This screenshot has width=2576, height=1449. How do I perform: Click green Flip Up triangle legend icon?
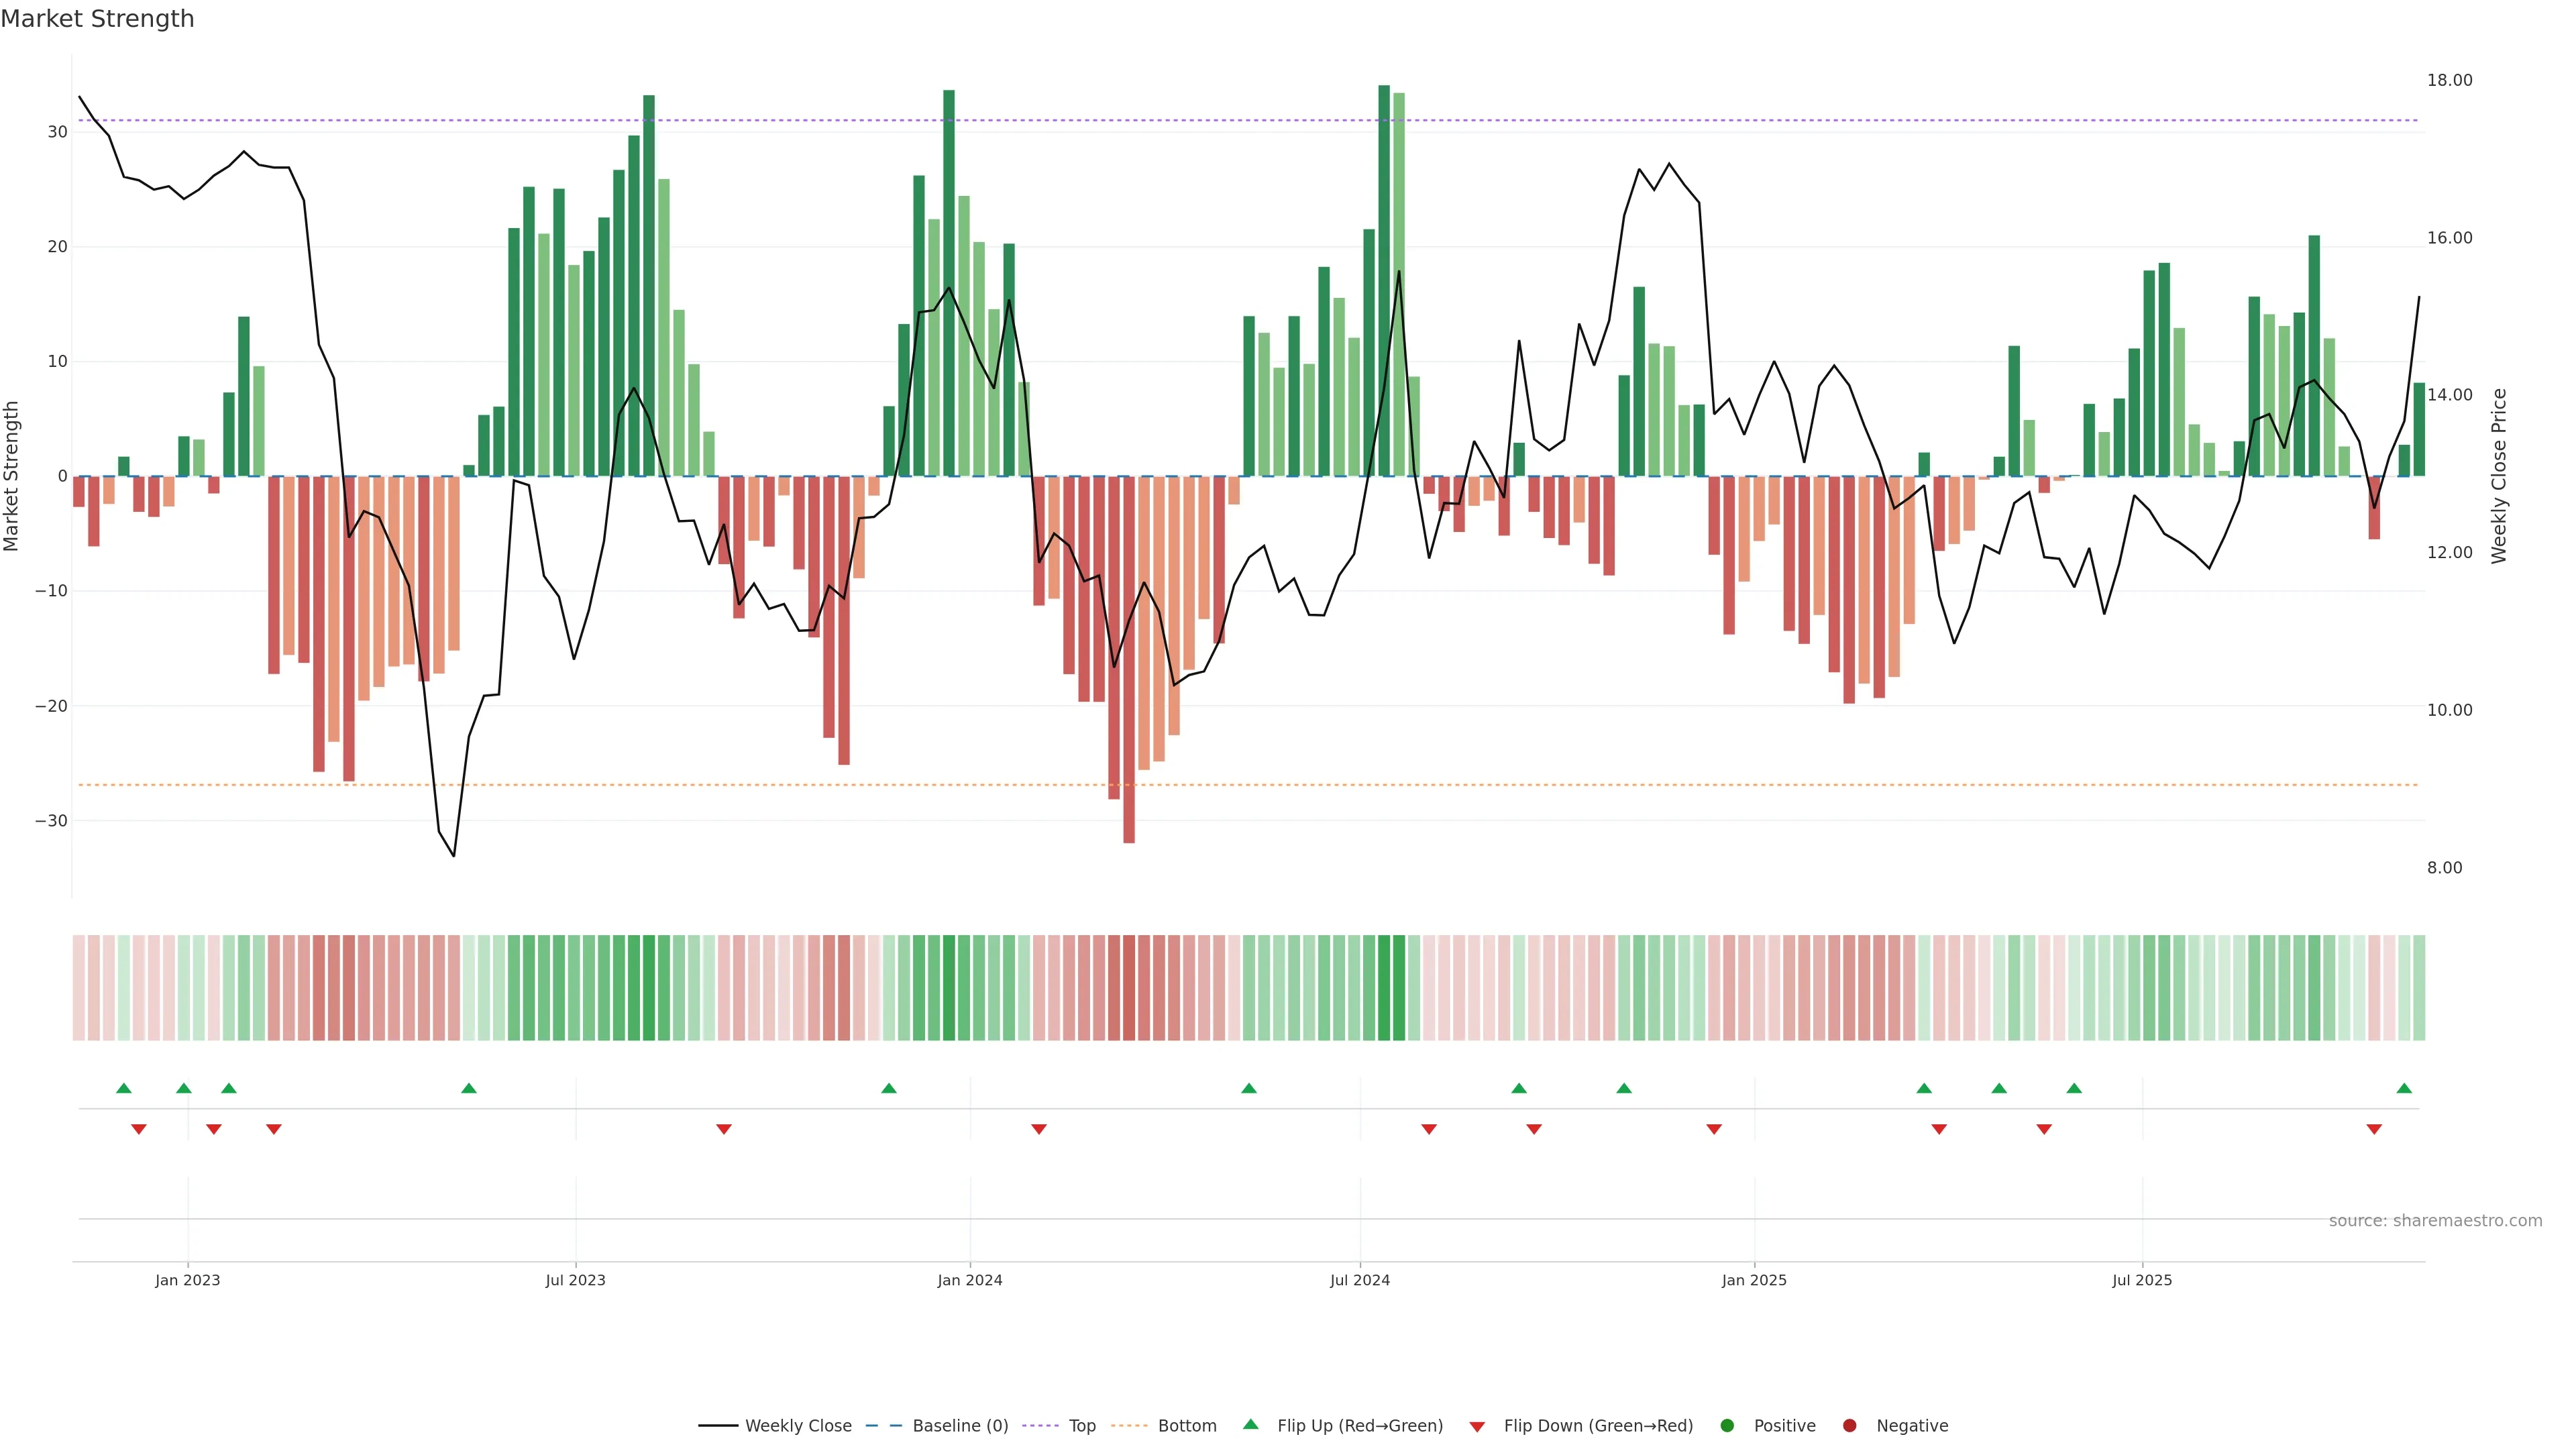tap(1250, 1425)
